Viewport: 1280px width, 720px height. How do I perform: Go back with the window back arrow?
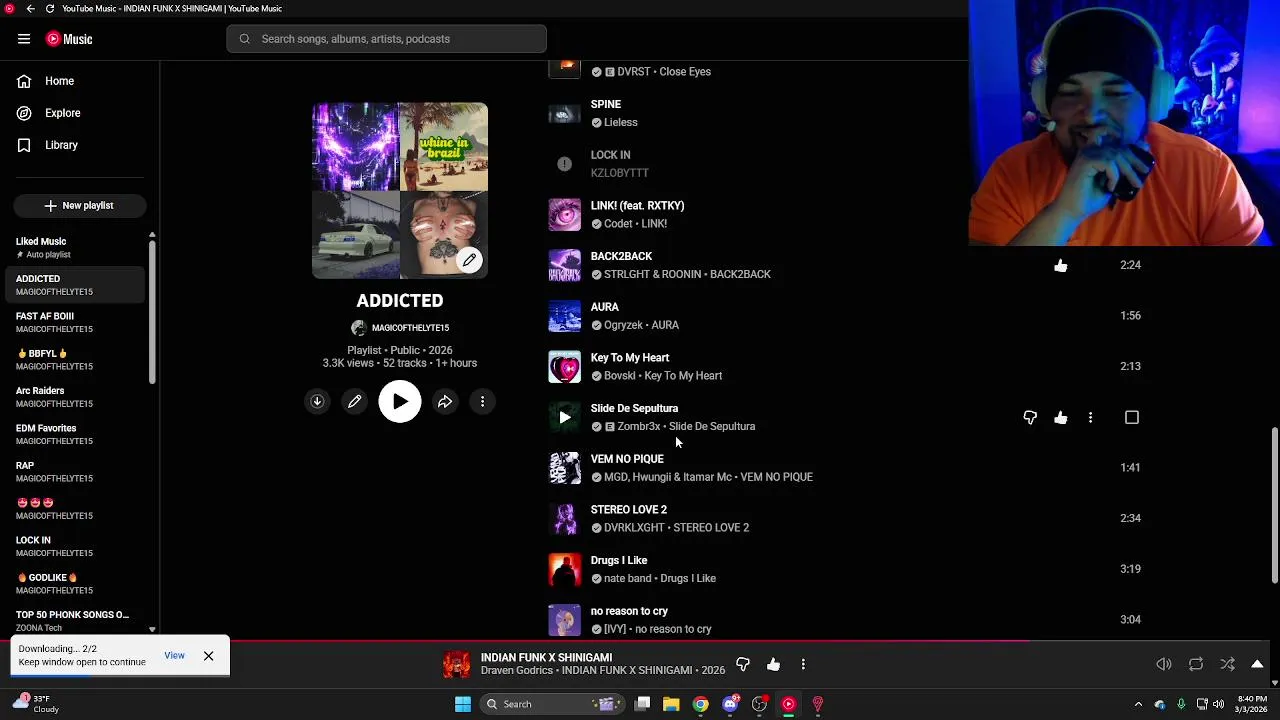click(x=30, y=8)
